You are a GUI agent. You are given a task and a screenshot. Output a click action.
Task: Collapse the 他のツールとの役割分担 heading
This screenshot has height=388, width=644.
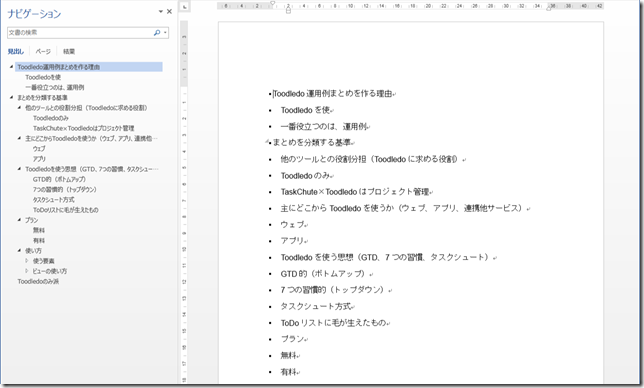tap(19, 108)
